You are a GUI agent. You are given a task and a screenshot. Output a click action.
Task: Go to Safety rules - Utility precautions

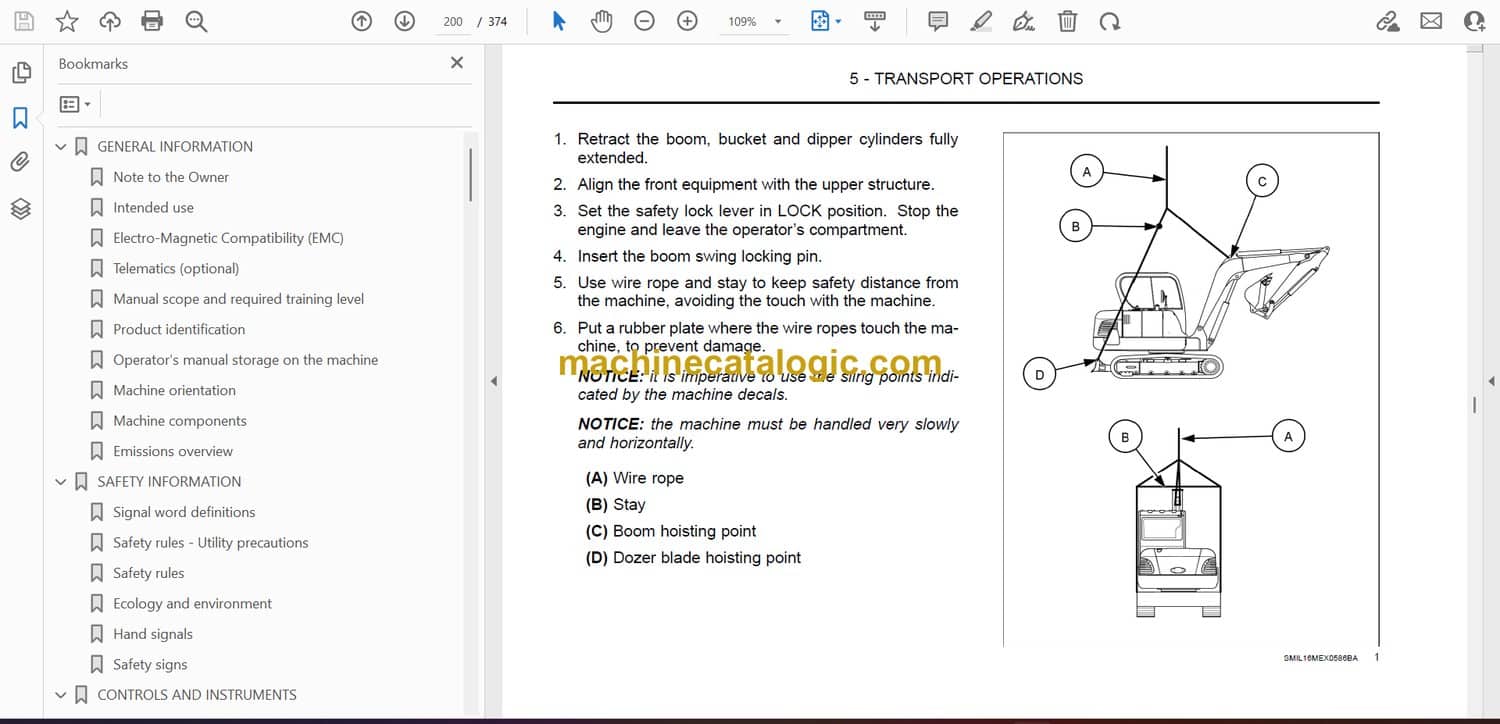click(210, 543)
